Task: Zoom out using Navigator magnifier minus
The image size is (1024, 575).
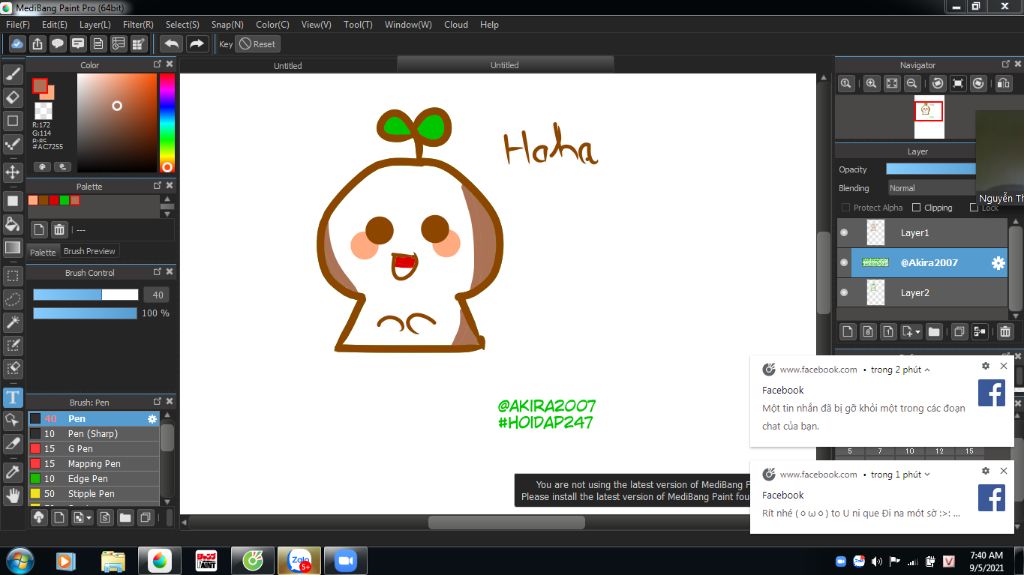Action: point(912,84)
